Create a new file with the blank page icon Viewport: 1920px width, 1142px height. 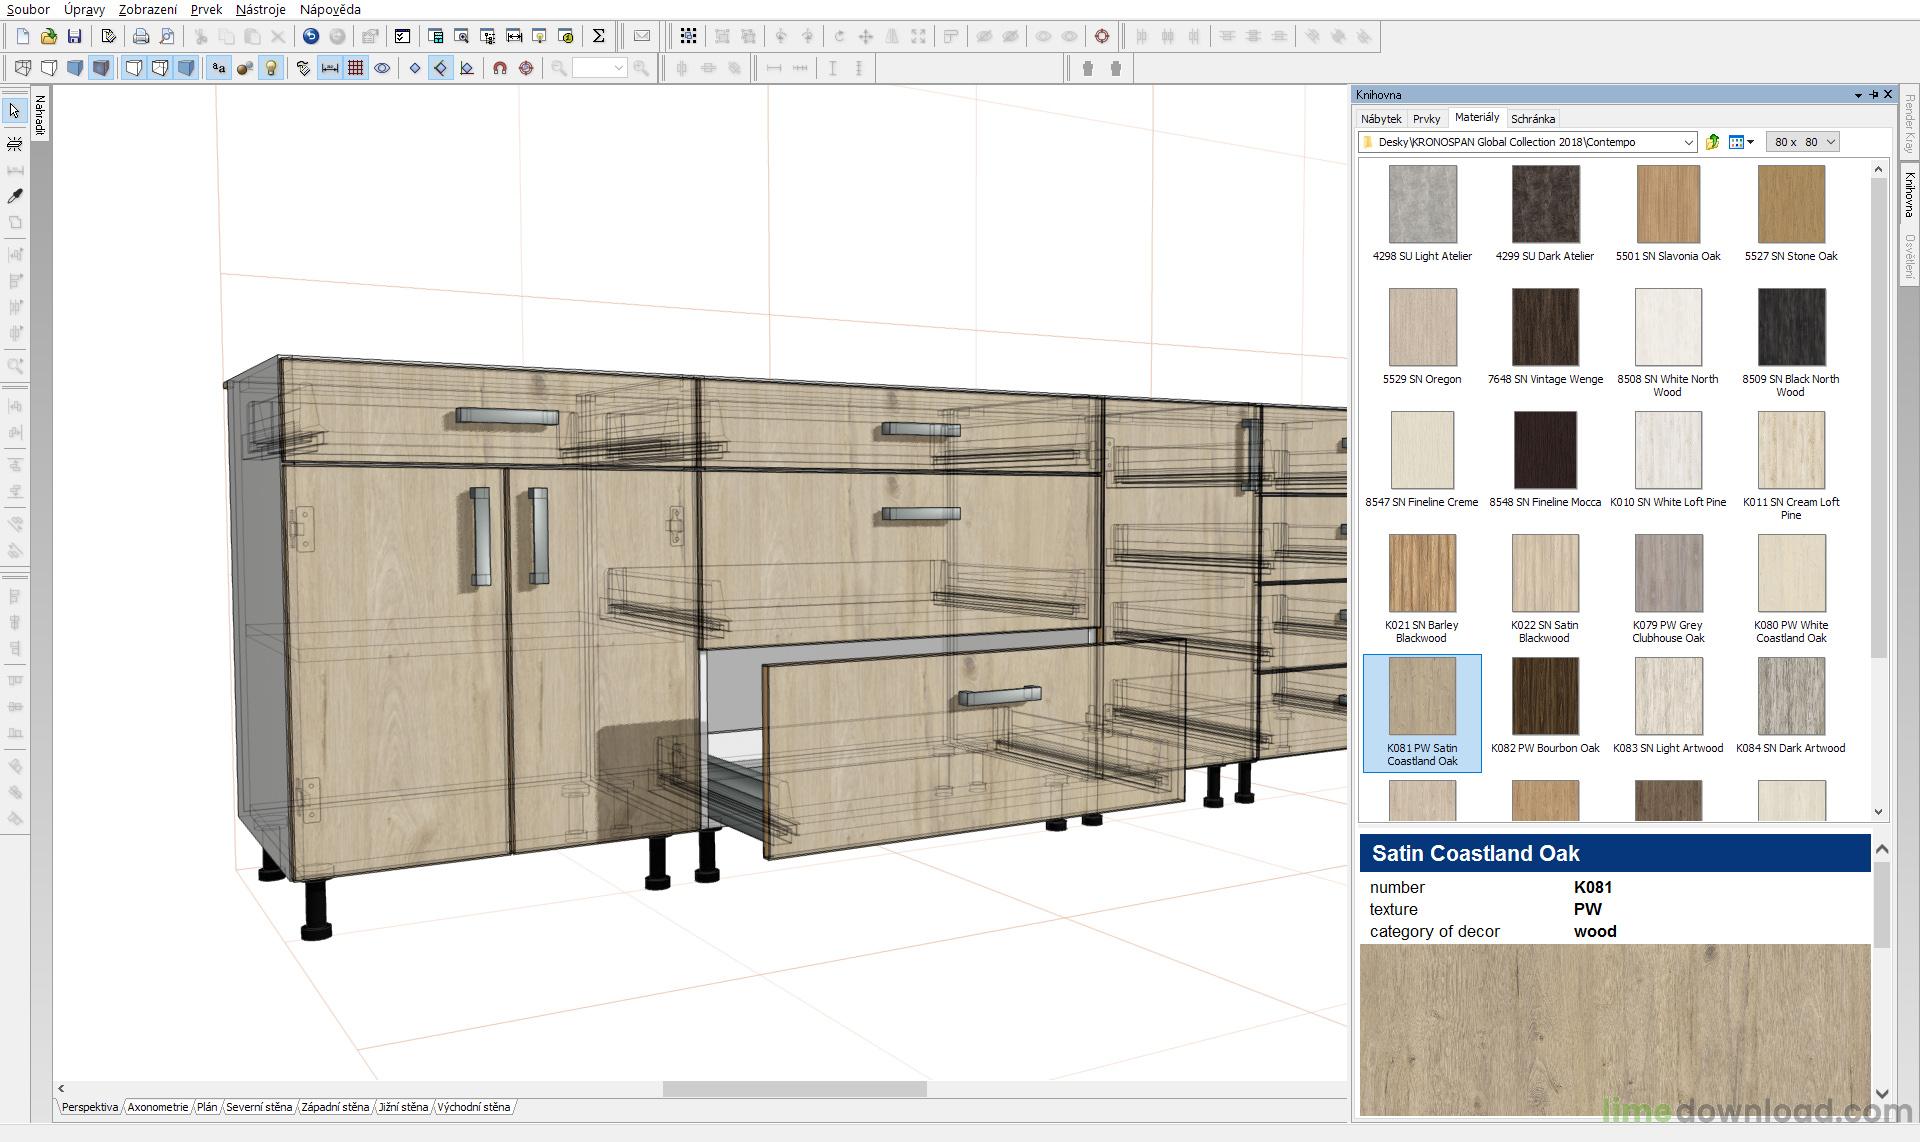(22, 36)
